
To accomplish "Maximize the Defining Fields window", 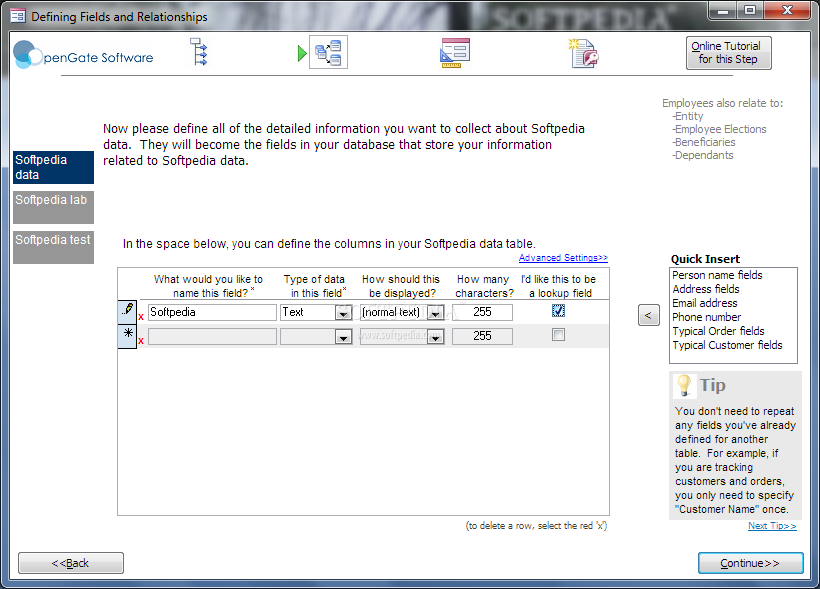I will (x=749, y=10).
